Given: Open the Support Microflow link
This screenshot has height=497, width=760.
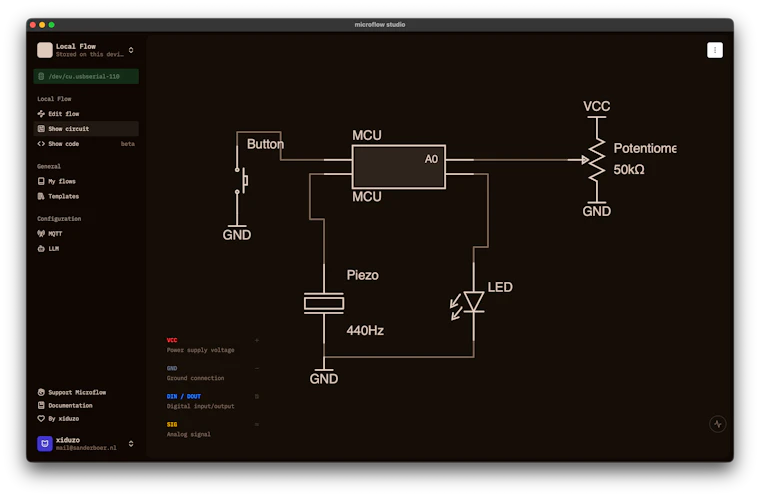Looking at the screenshot, I should 72,392.
